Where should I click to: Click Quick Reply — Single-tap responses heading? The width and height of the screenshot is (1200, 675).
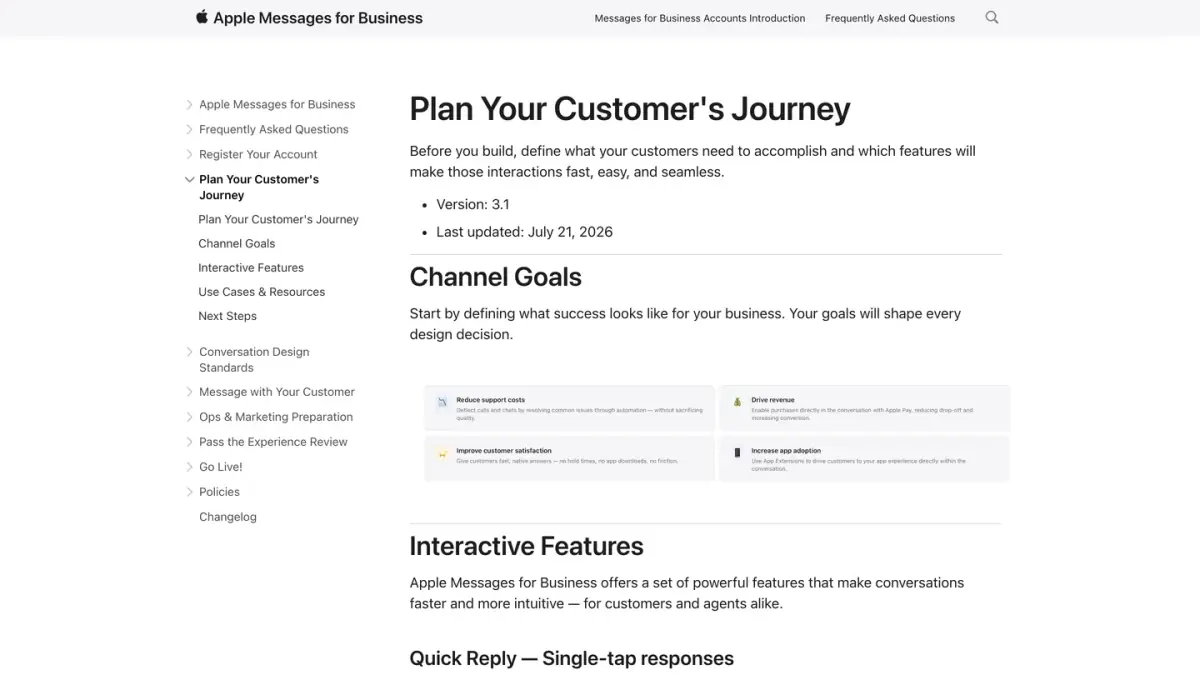click(x=572, y=658)
